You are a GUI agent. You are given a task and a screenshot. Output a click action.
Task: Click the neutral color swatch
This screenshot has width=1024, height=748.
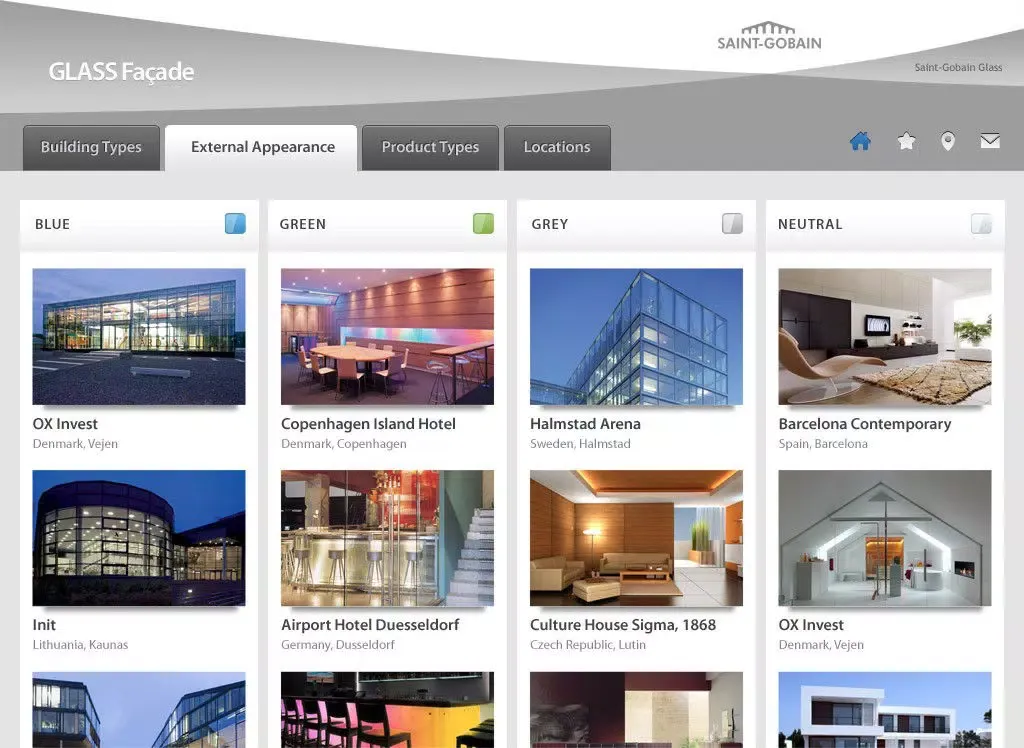[x=981, y=223]
